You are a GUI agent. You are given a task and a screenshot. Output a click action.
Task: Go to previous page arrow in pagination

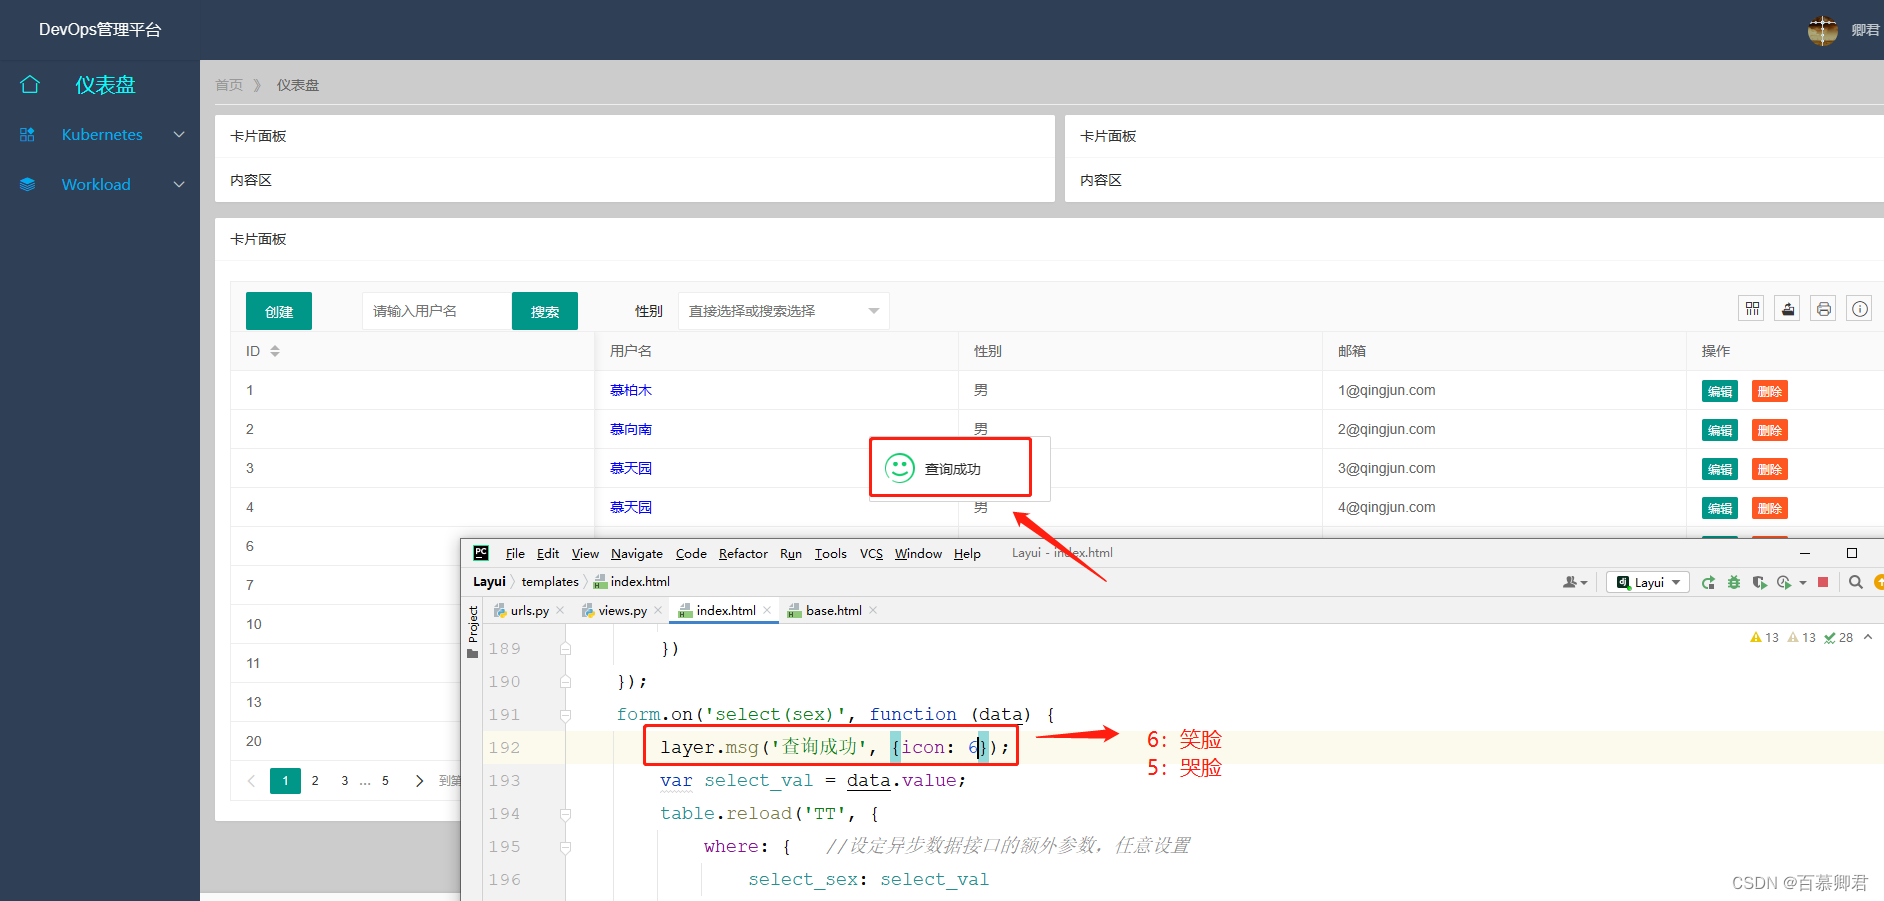click(251, 781)
